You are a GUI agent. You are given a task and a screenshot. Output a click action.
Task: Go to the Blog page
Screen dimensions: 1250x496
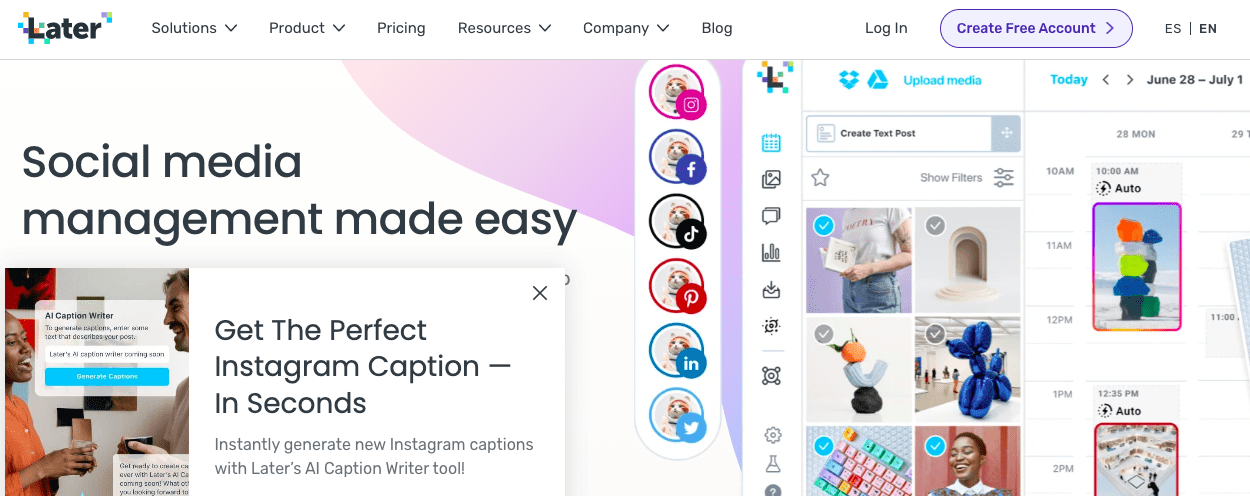click(717, 28)
